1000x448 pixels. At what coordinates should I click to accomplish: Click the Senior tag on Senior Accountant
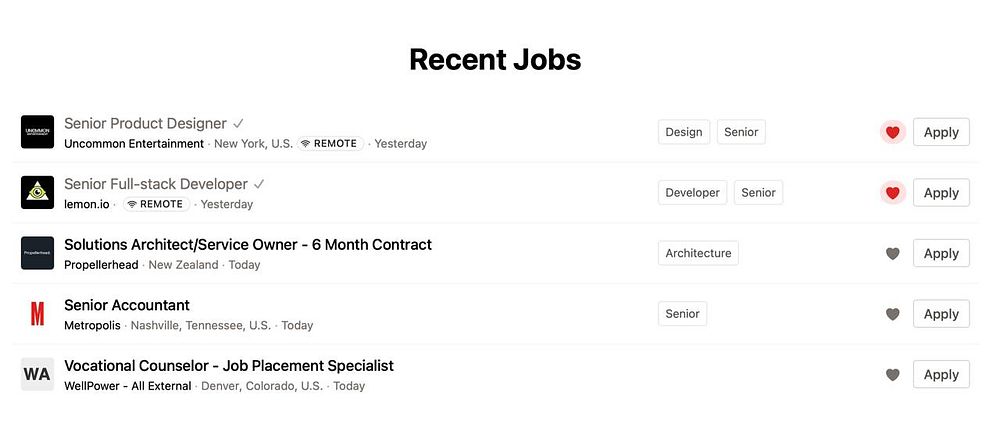[682, 314]
